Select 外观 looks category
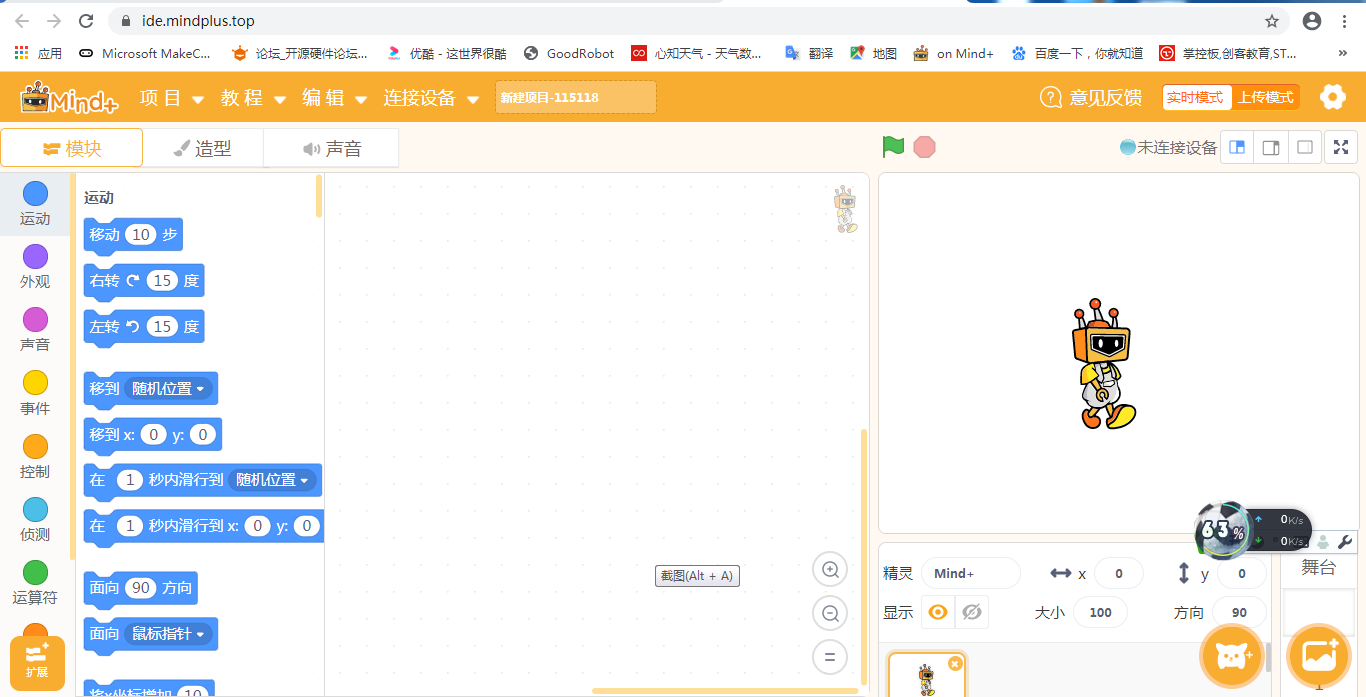Screen dimensions: 1366x697 35,267
